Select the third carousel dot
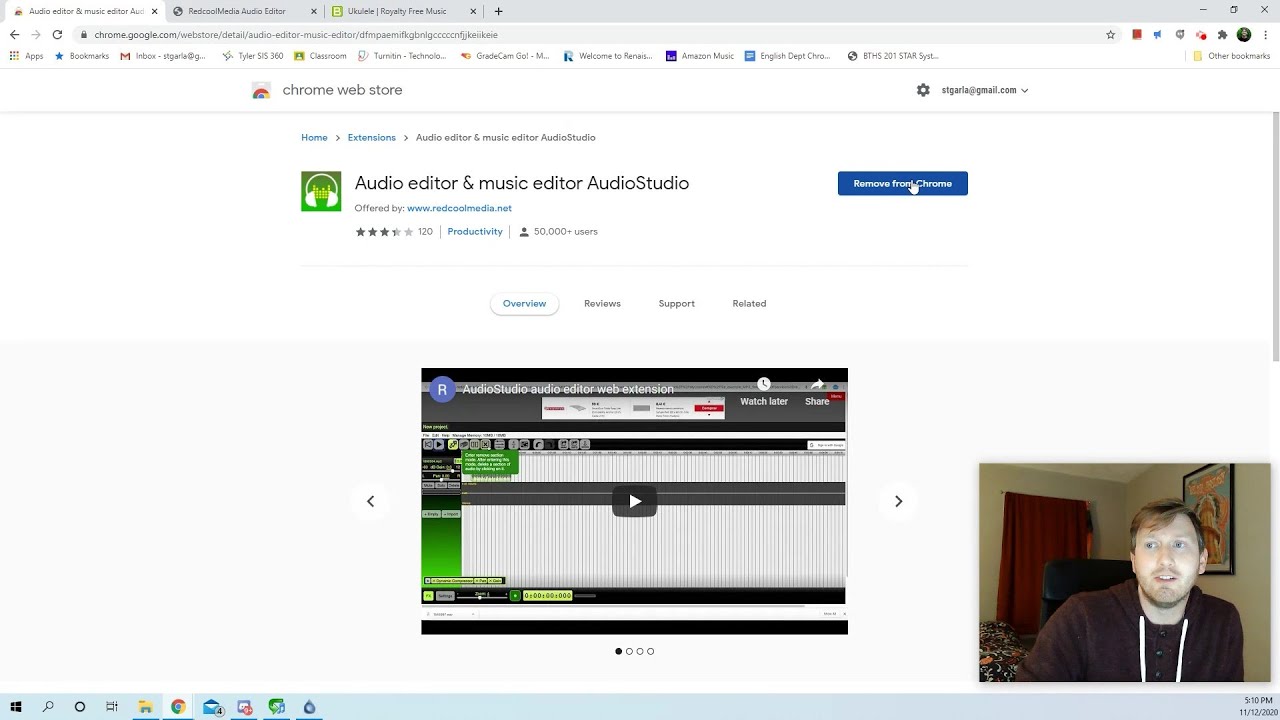Viewport: 1280px width, 720px height. pyautogui.click(x=640, y=651)
